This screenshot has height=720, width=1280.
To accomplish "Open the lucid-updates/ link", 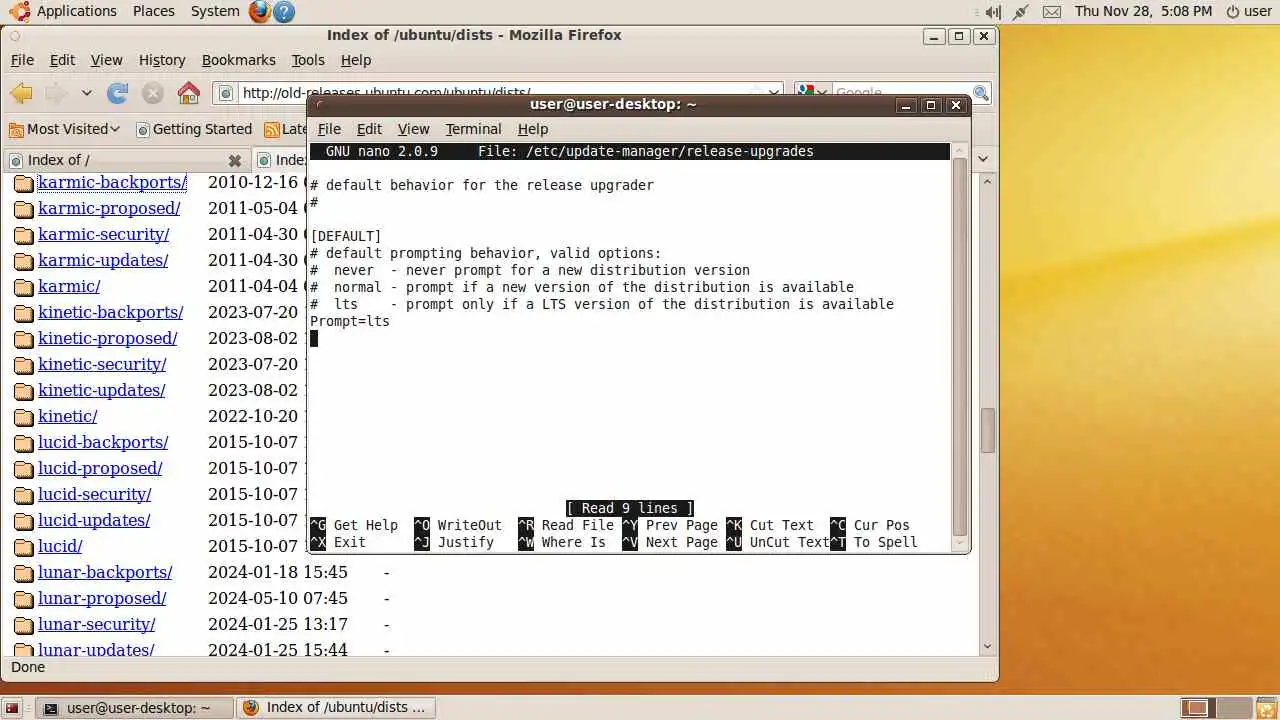I will [94, 521].
